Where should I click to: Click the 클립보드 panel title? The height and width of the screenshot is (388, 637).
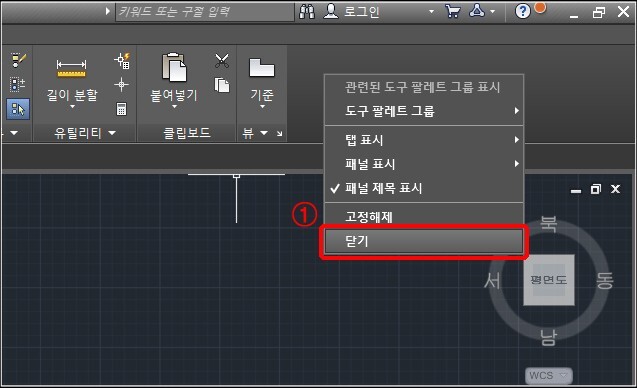(x=187, y=133)
